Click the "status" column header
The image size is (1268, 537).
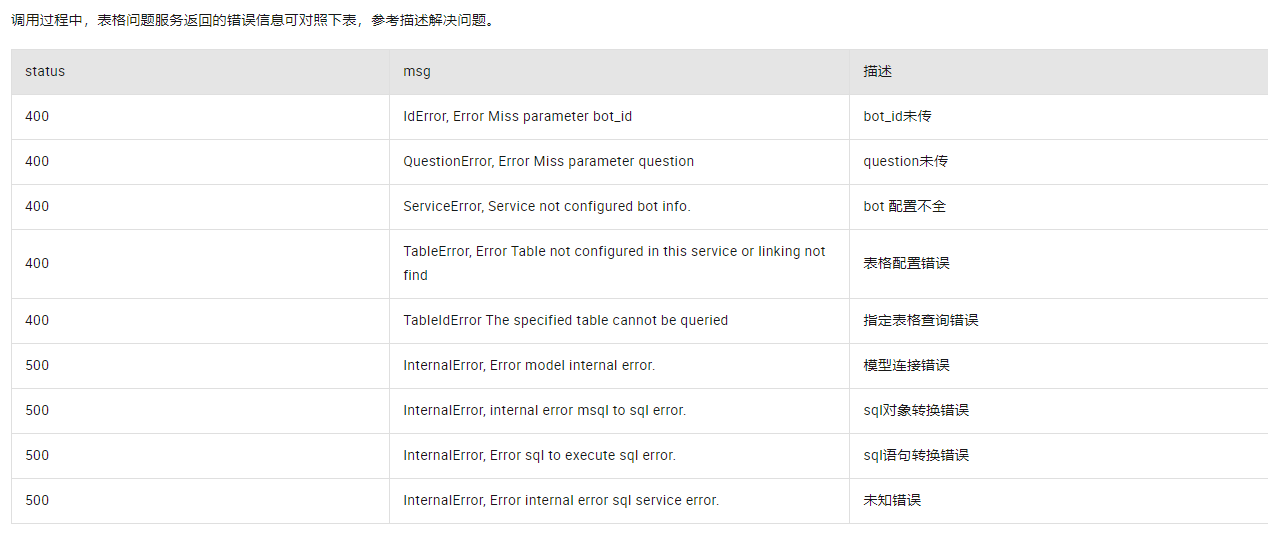click(45, 72)
